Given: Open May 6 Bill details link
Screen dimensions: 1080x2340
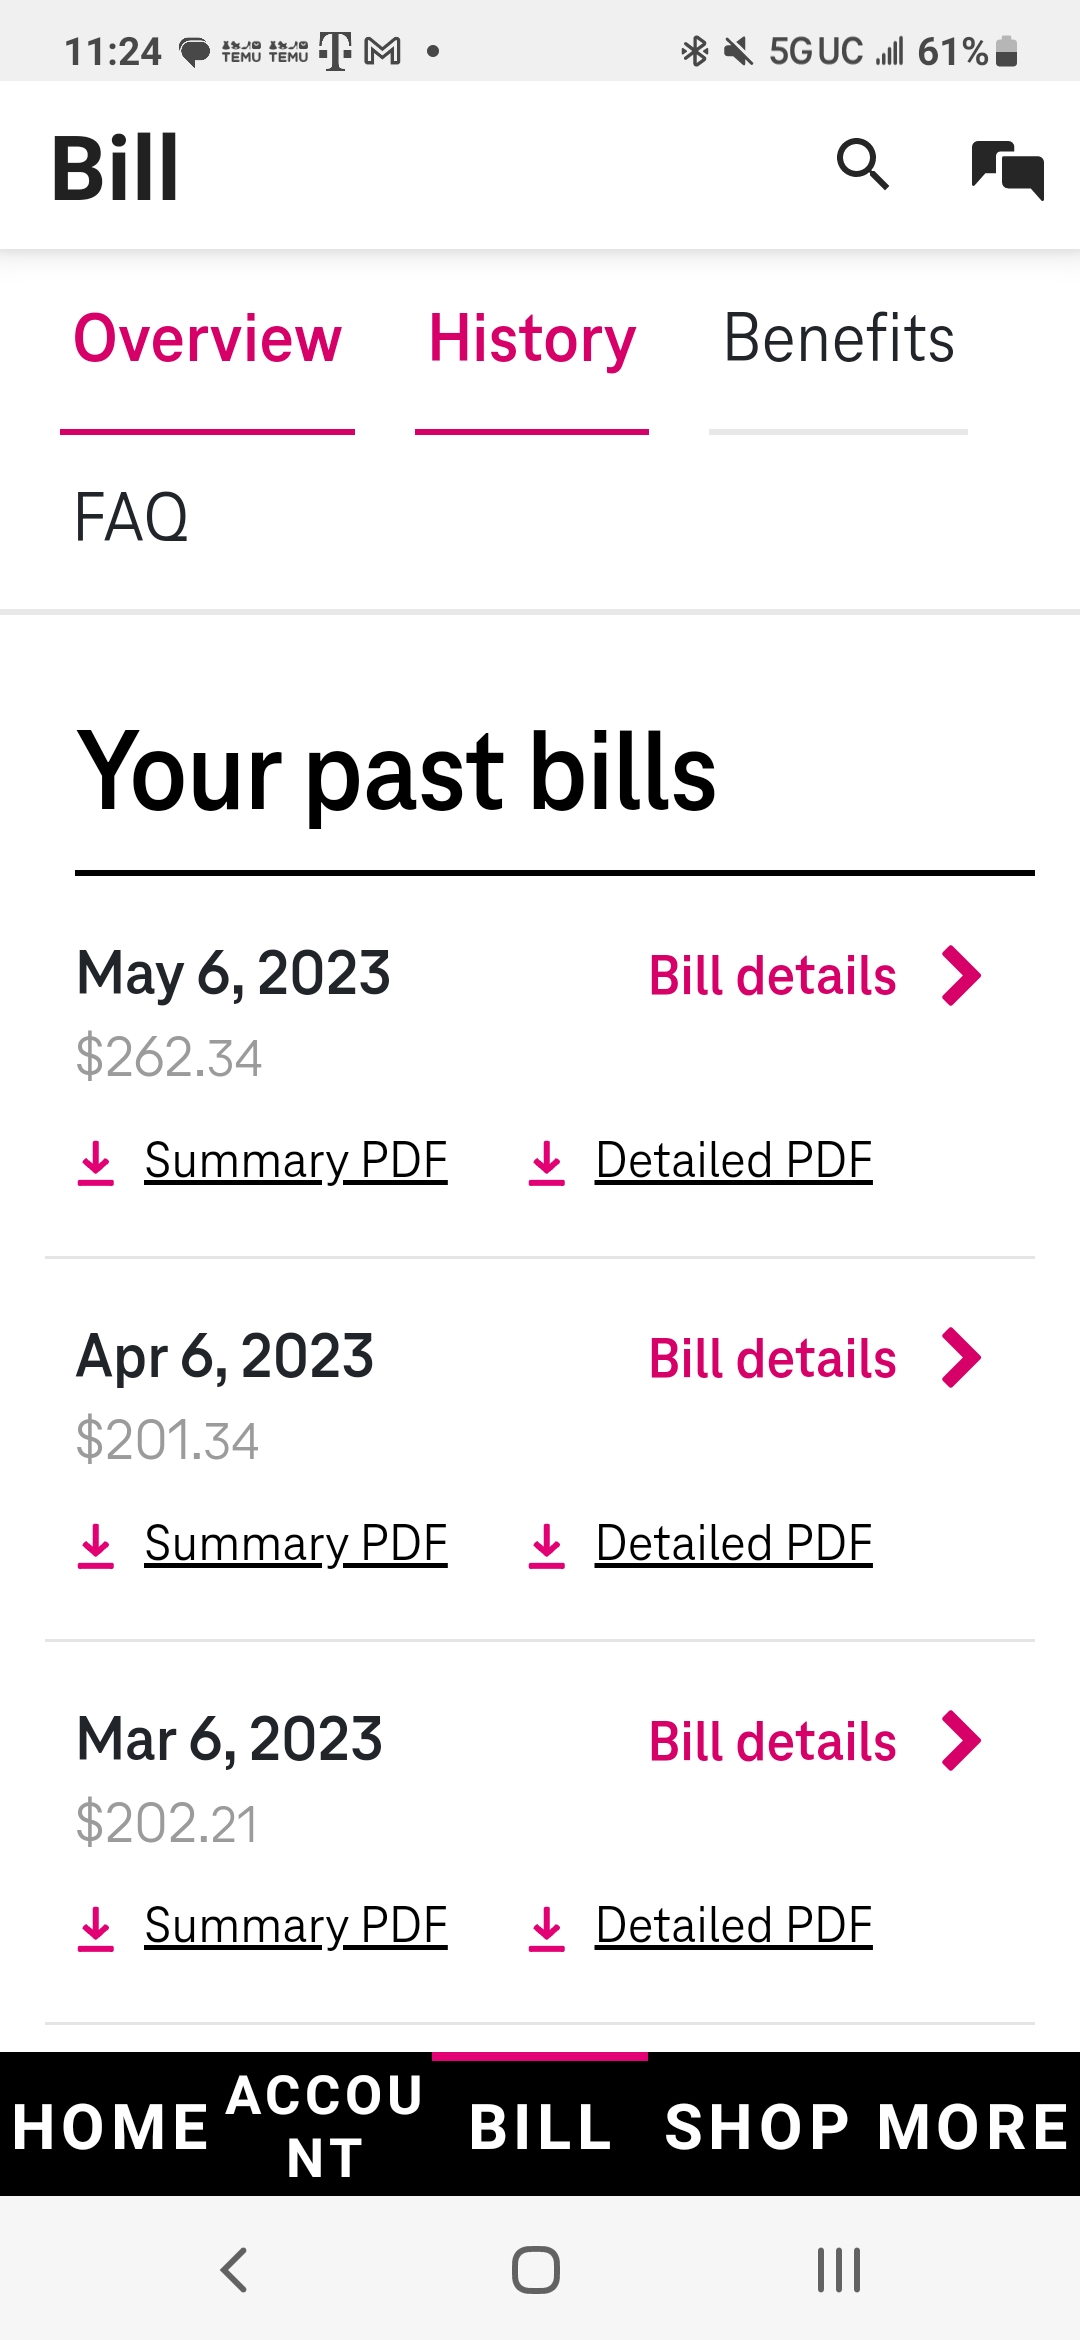Looking at the screenshot, I should [x=772, y=976].
